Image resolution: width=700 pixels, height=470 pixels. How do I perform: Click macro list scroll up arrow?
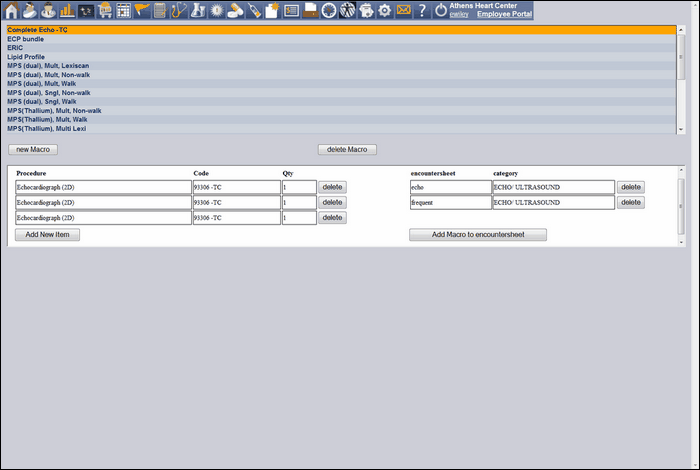[x=681, y=30]
